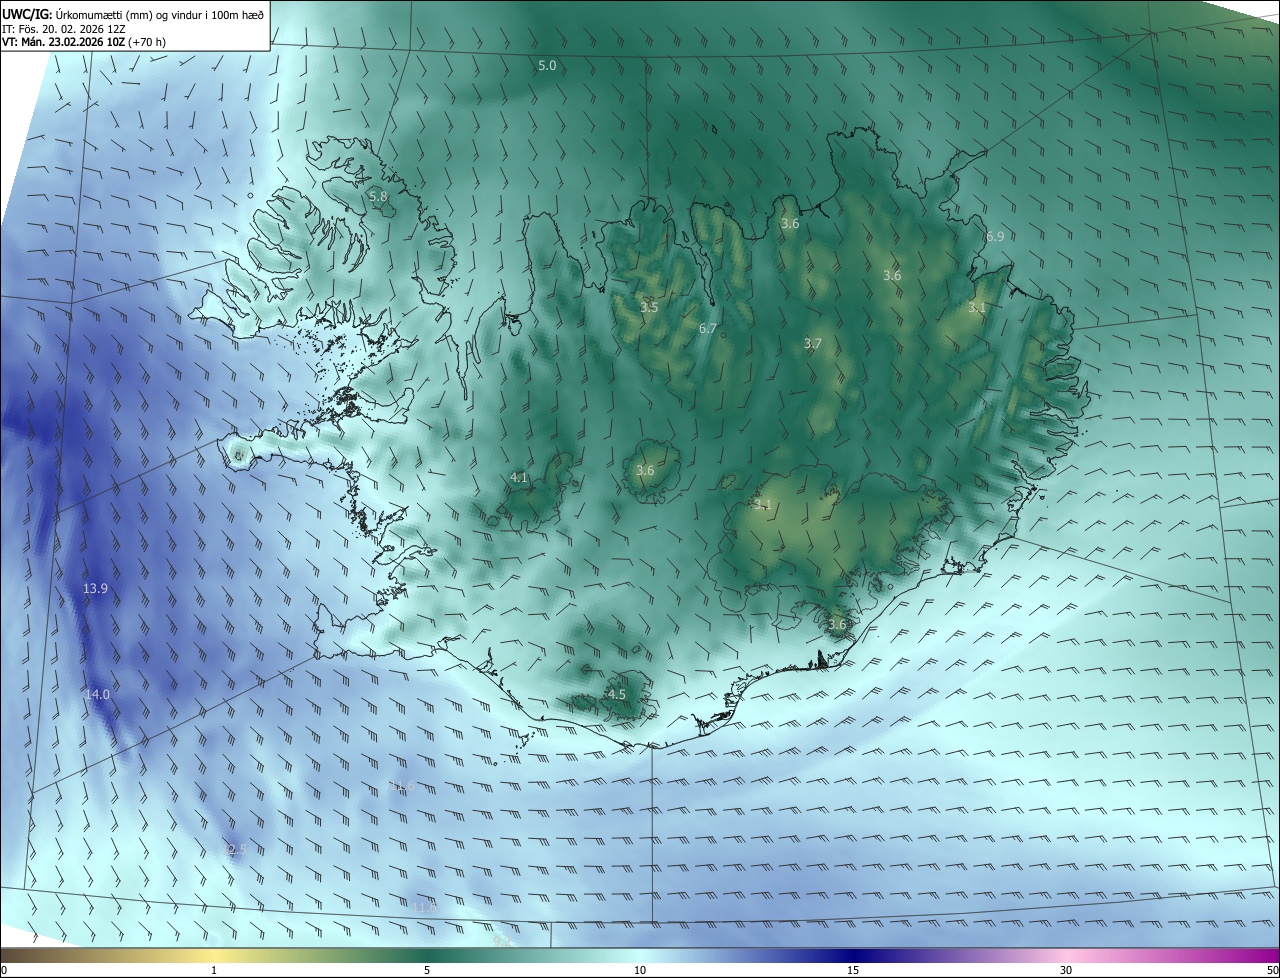Click the 13.9 value label over the sea

pos(95,589)
